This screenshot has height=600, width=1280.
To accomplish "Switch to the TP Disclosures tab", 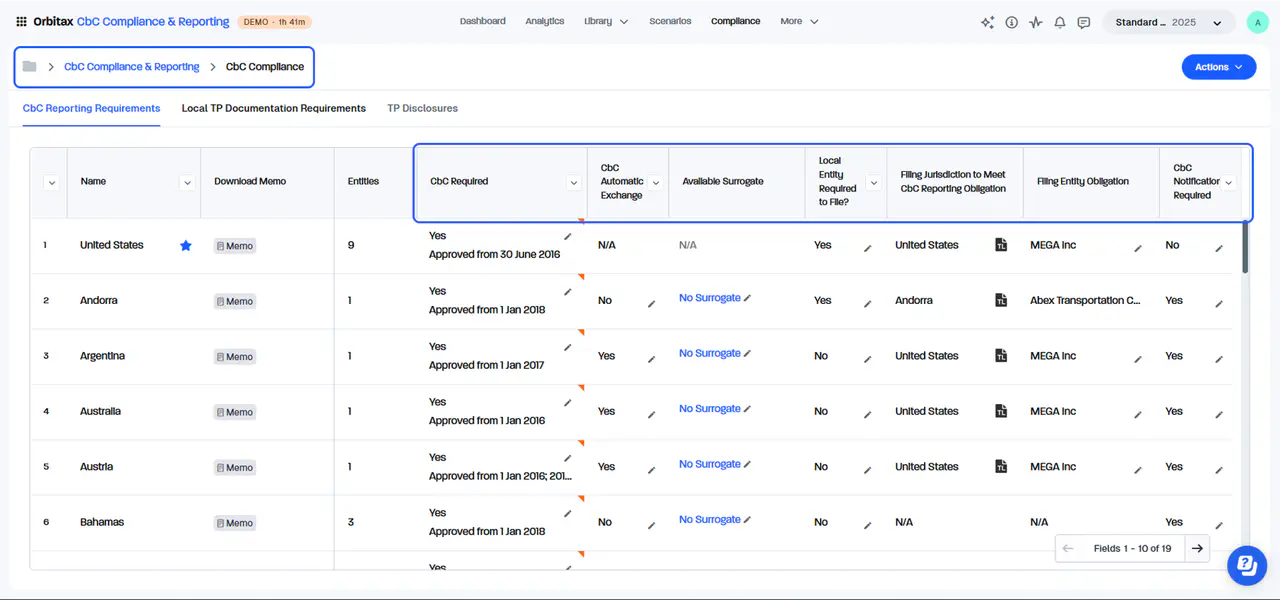I will point(422,108).
